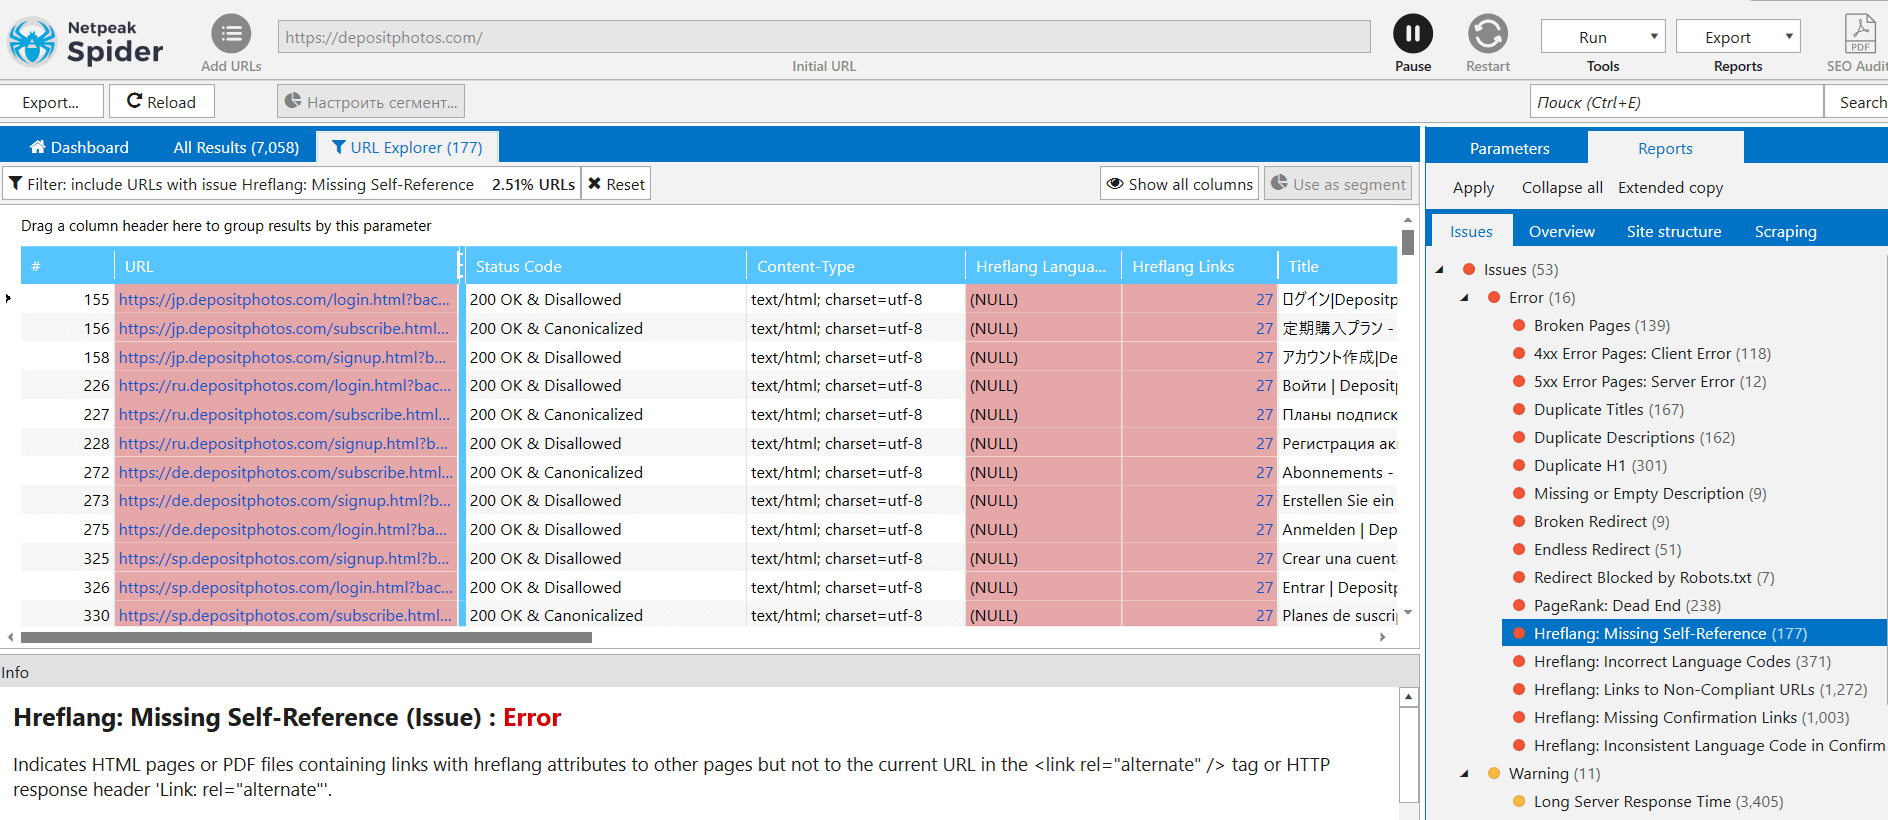
Task: Select Duplicate H1 (301) issue
Action: [1600, 465]
